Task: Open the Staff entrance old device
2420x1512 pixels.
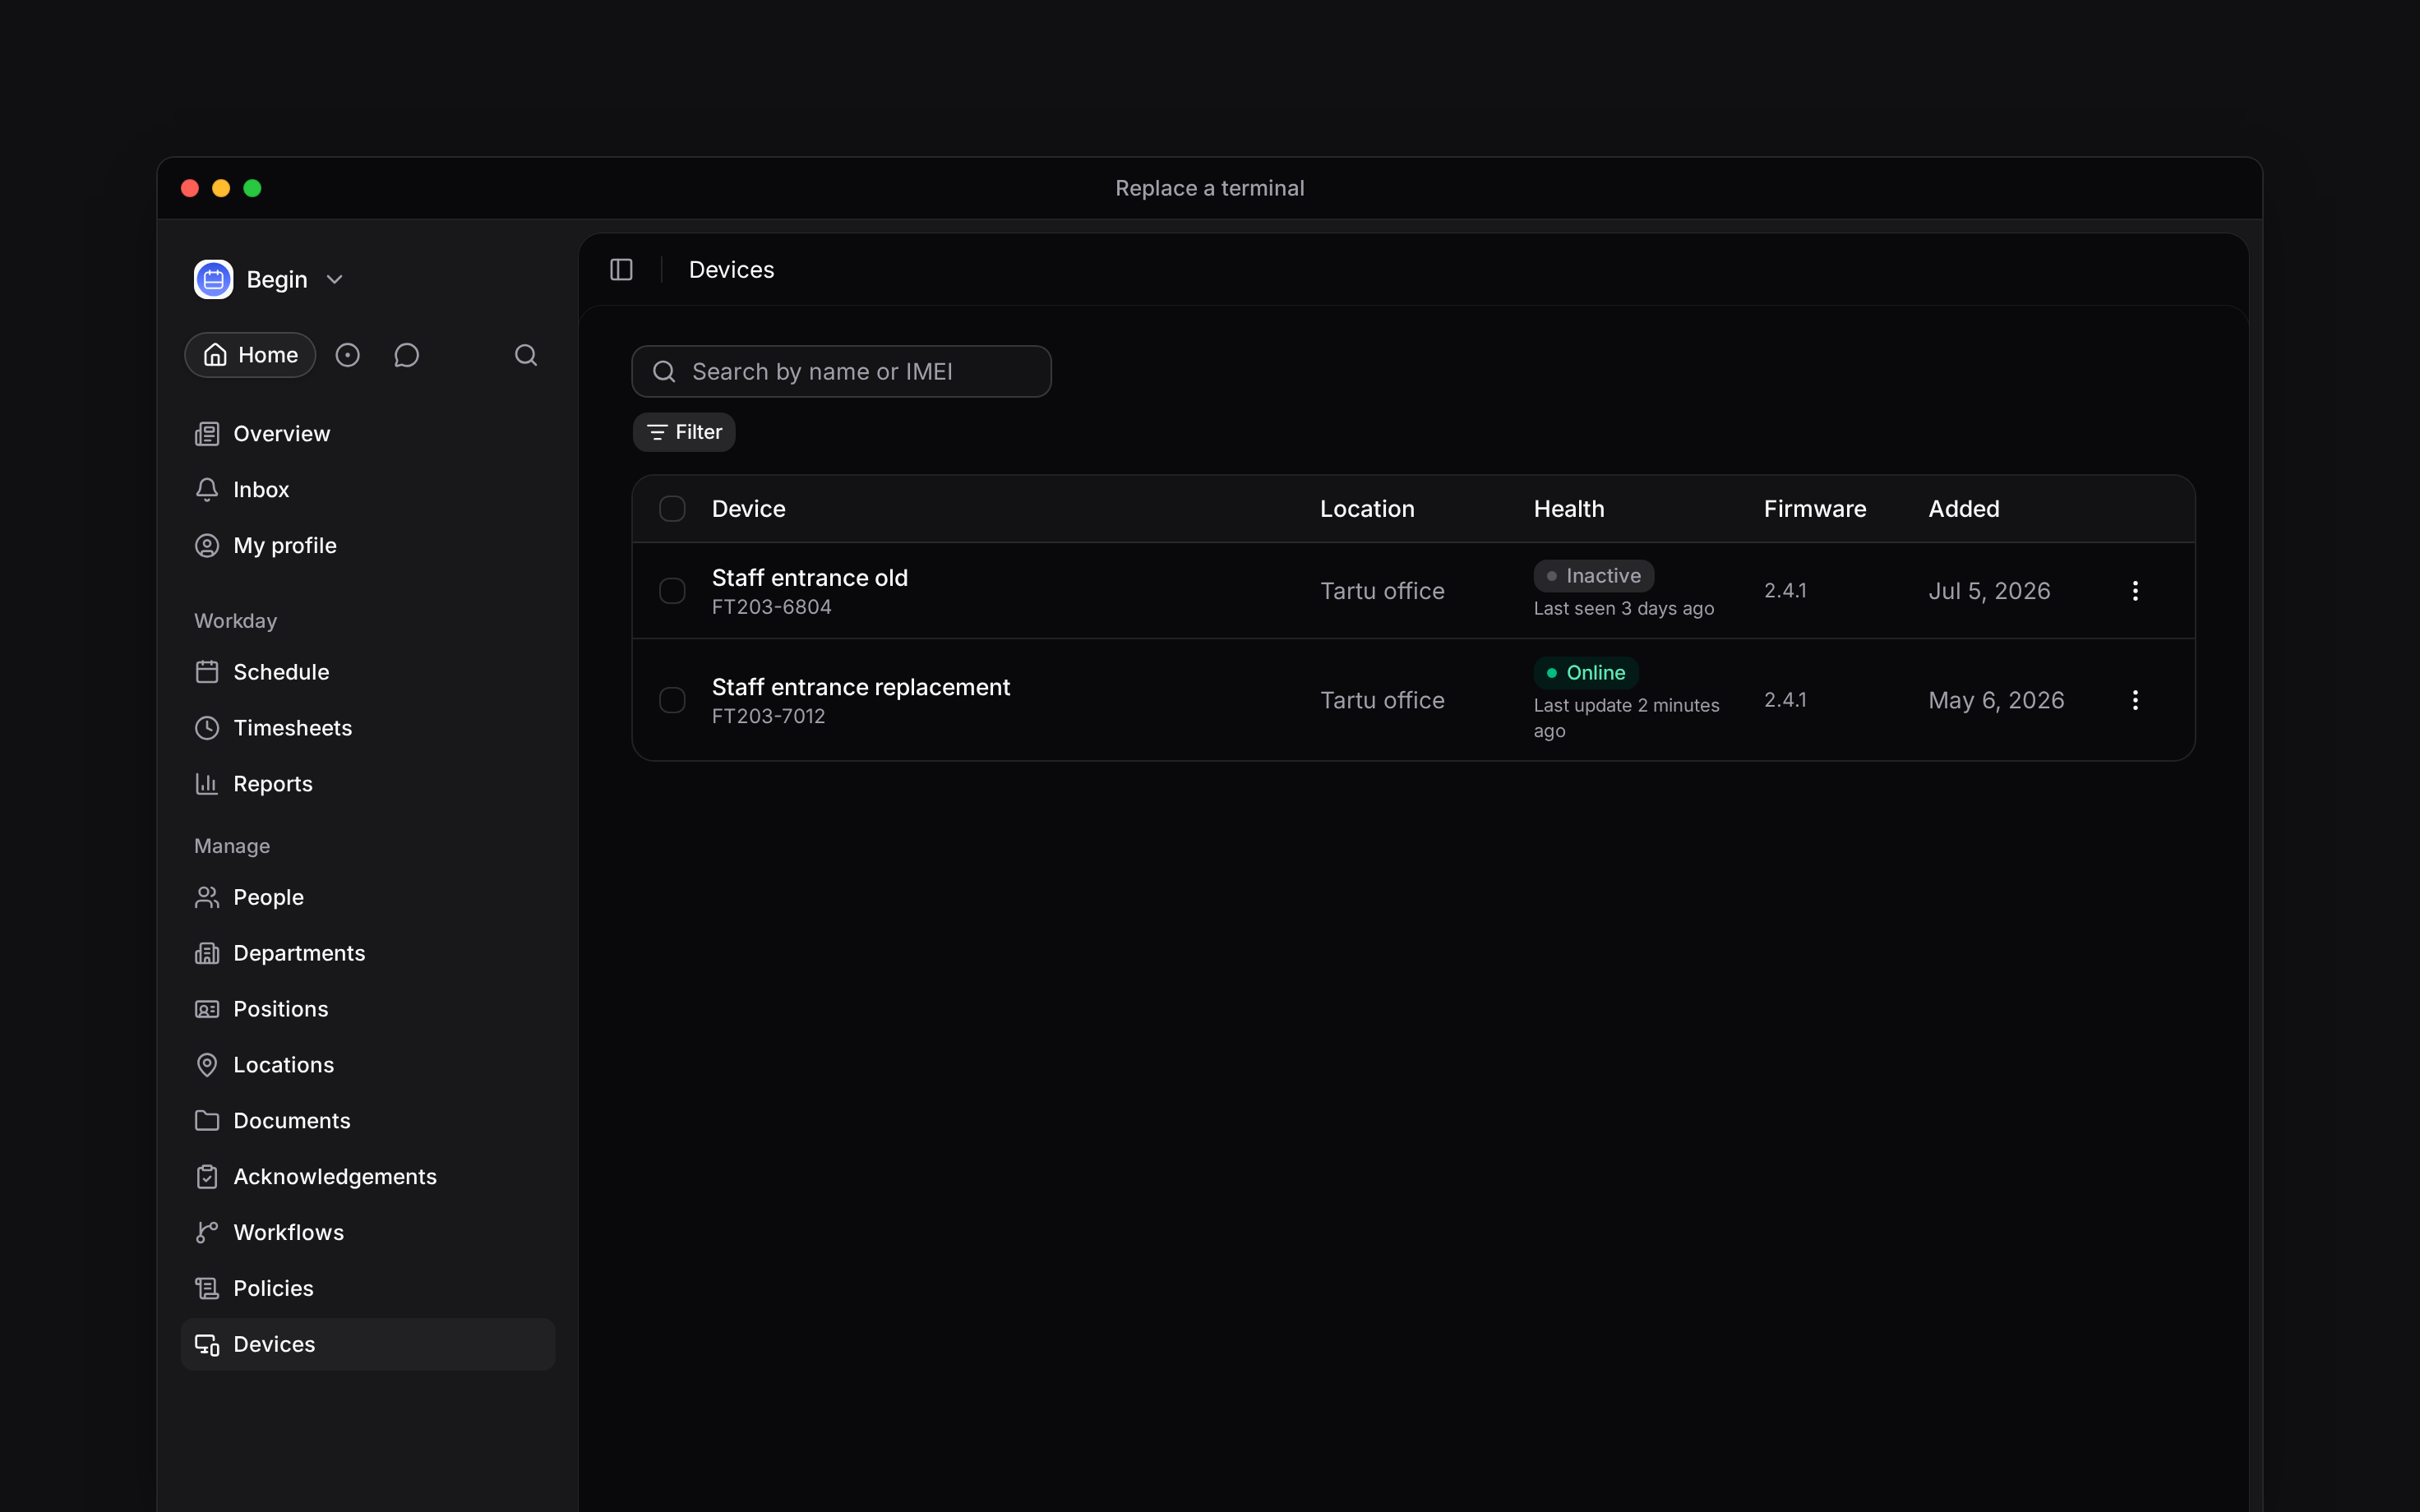Action: pos(810,578)
